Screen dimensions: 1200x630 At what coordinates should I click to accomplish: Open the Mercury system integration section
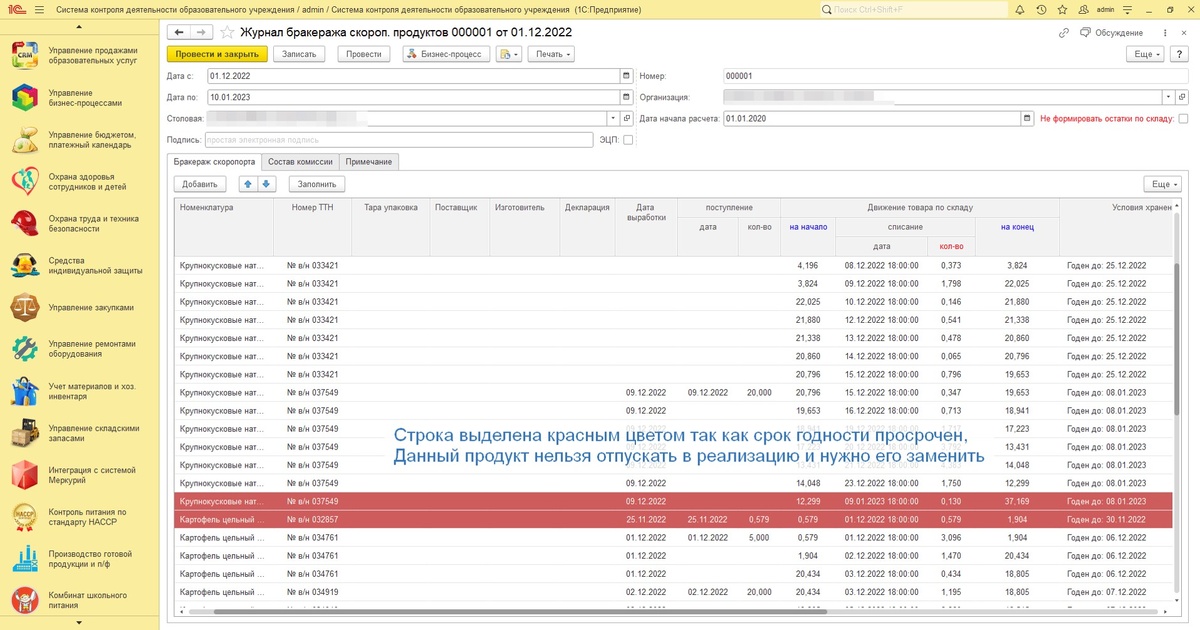pyautogui.click(x=79, y=475)
